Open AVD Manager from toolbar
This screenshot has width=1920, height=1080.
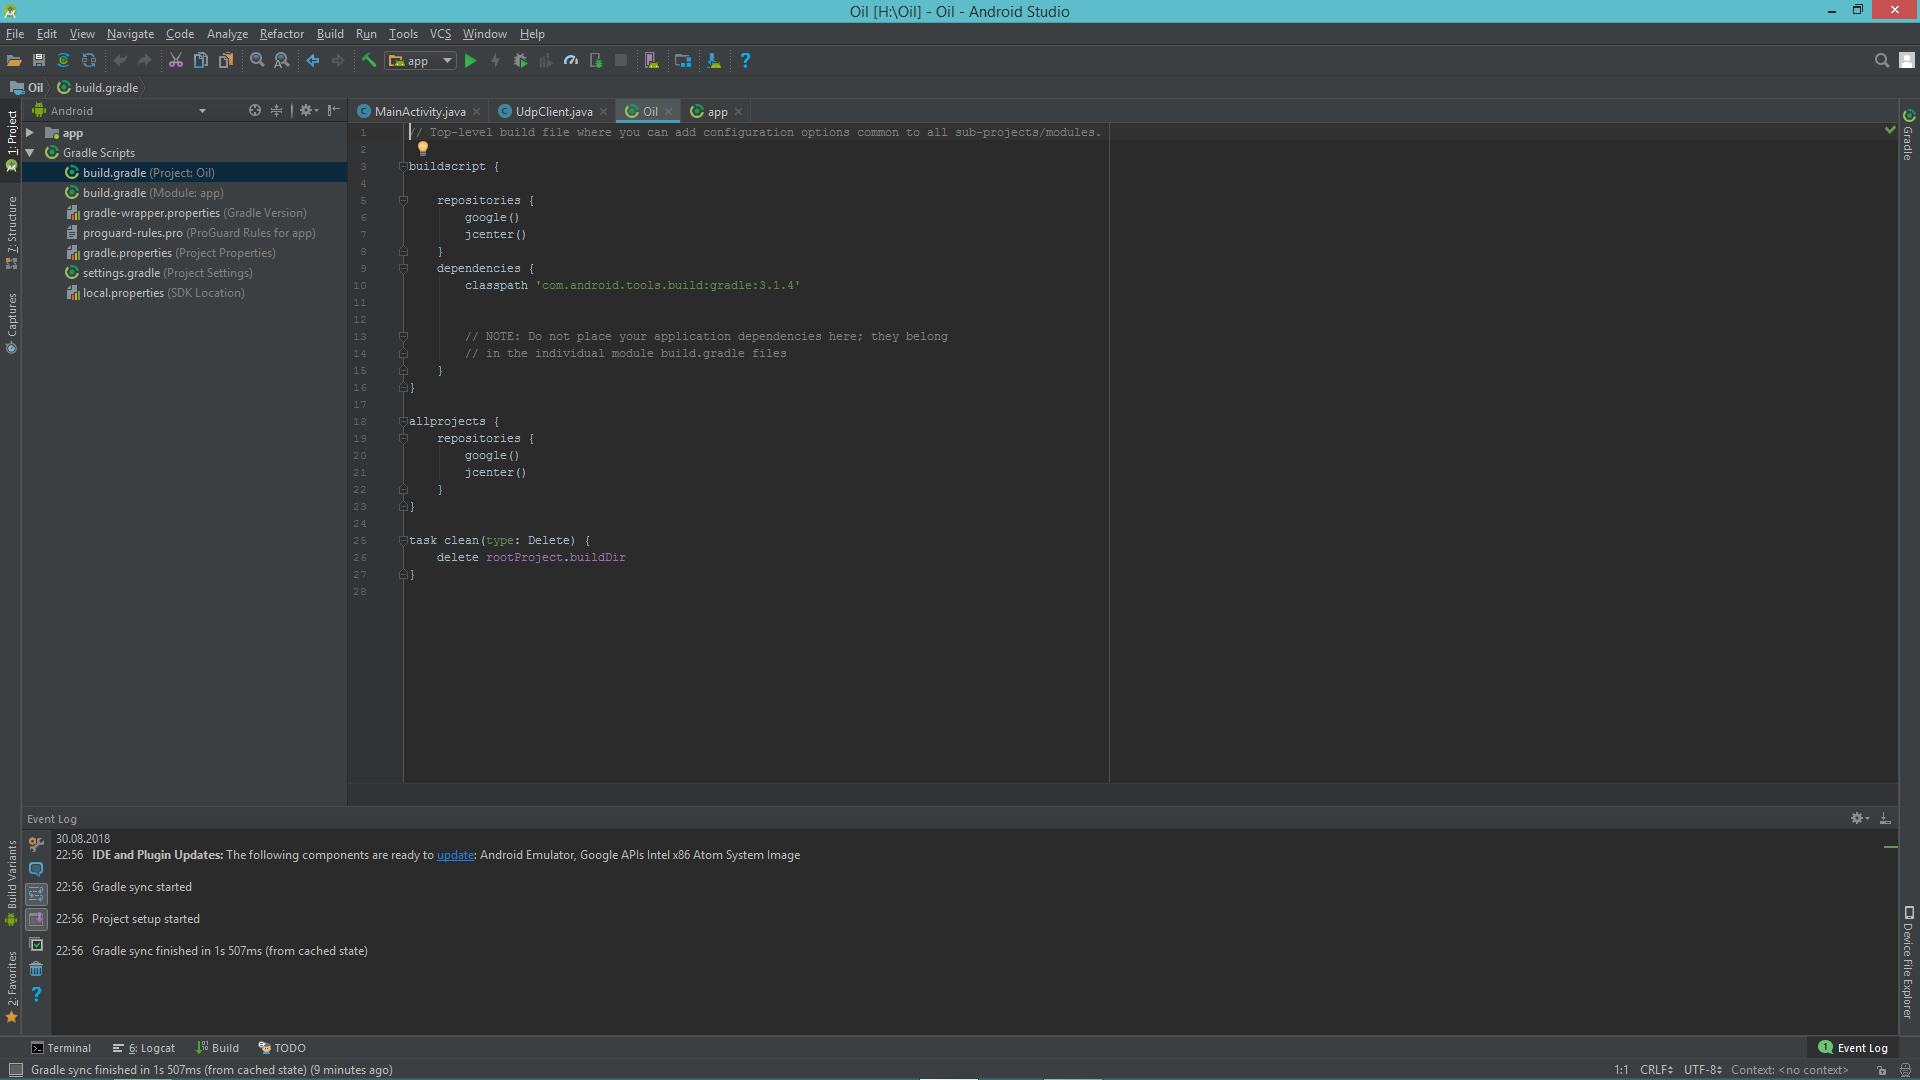tap(651, 61)
